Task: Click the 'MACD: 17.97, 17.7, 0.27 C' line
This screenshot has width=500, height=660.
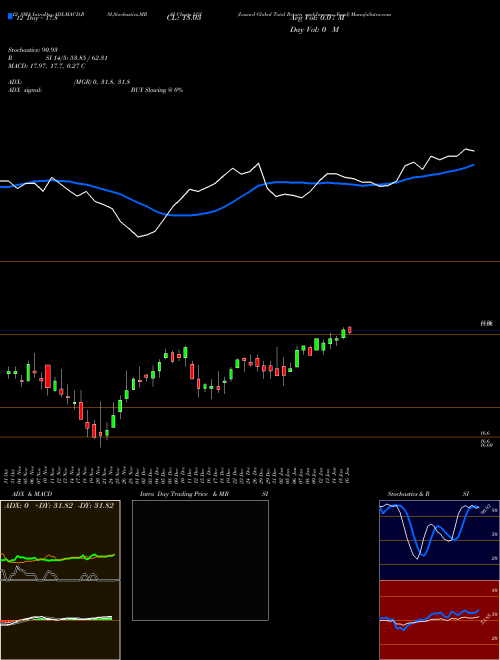Action: click(47, 66)
